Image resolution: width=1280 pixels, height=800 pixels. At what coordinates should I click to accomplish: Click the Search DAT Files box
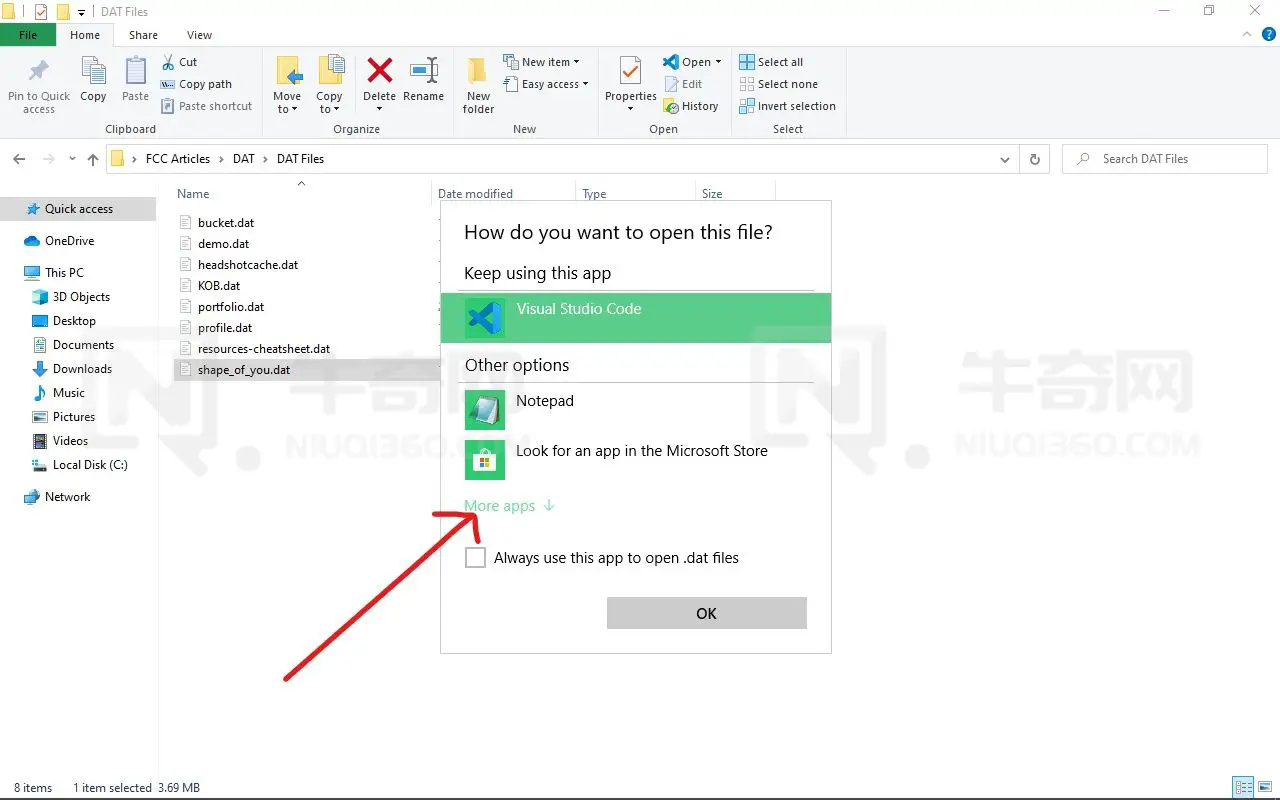[x=1165, y=159]
